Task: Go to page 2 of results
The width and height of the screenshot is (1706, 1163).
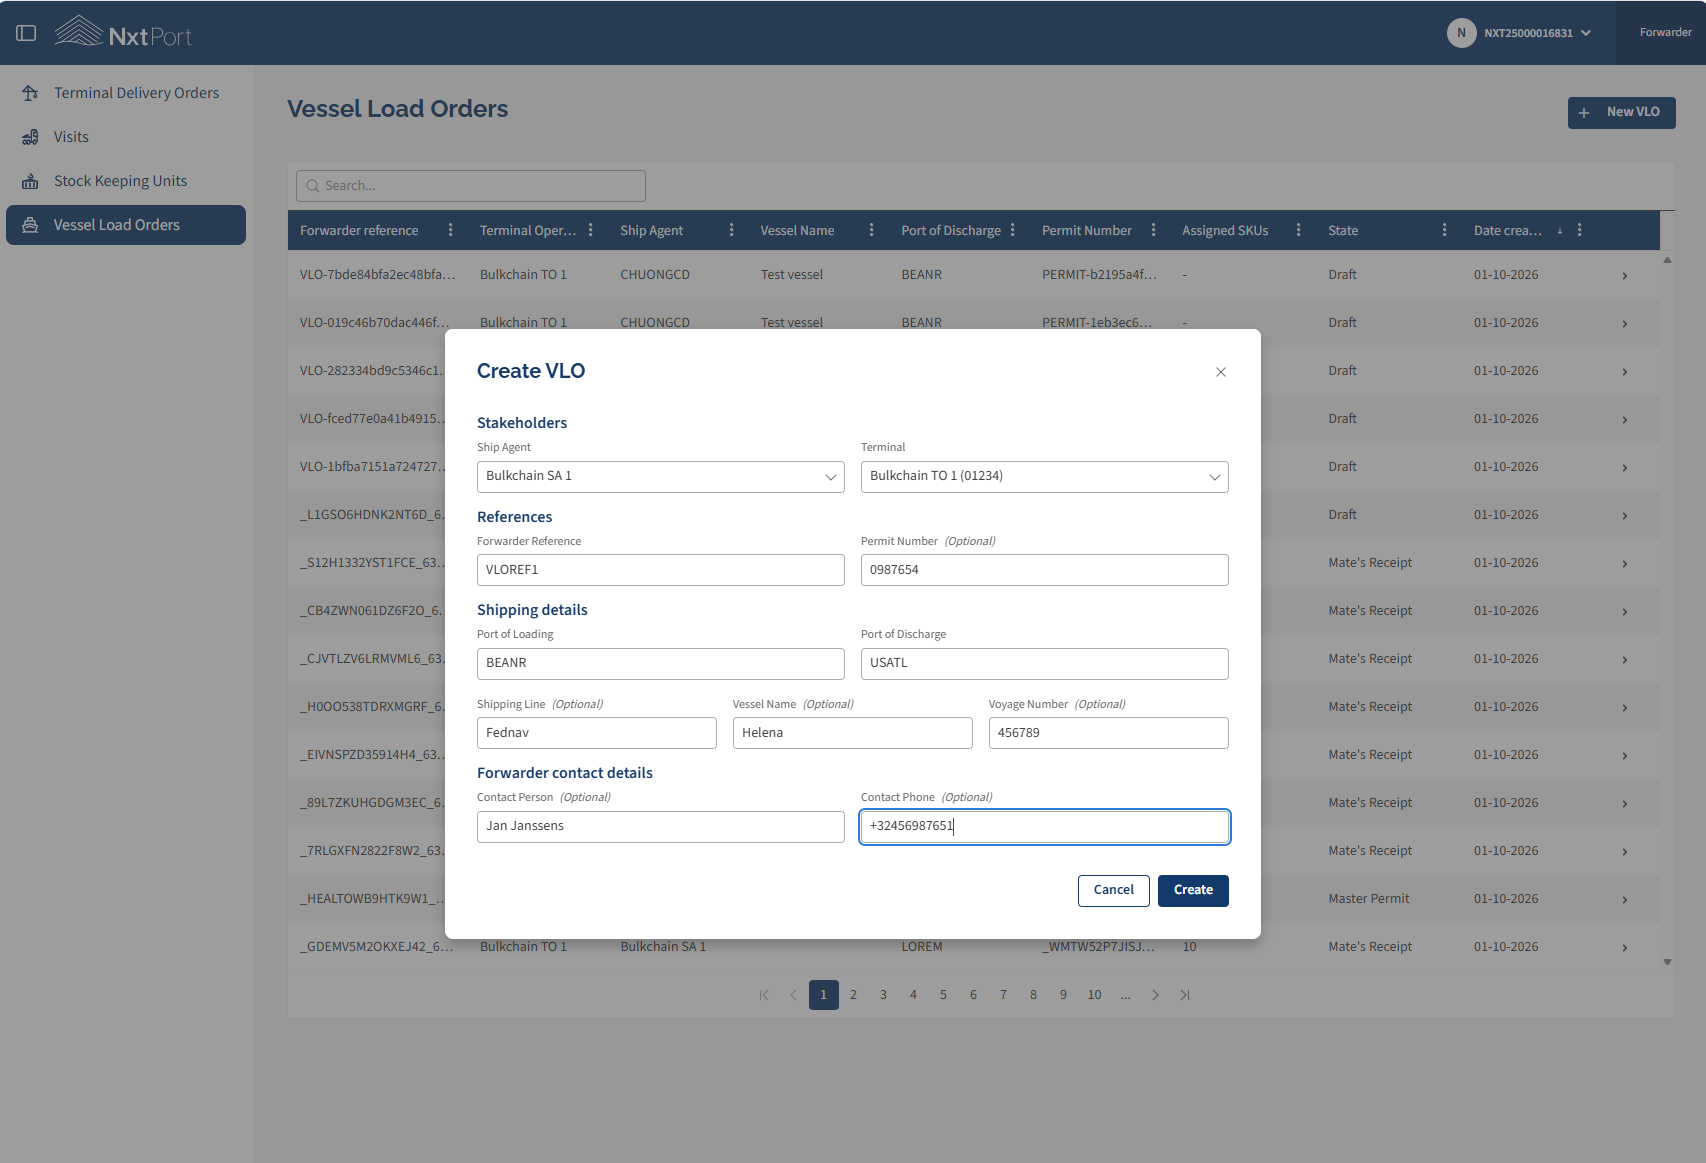Action: pos(853,995)
